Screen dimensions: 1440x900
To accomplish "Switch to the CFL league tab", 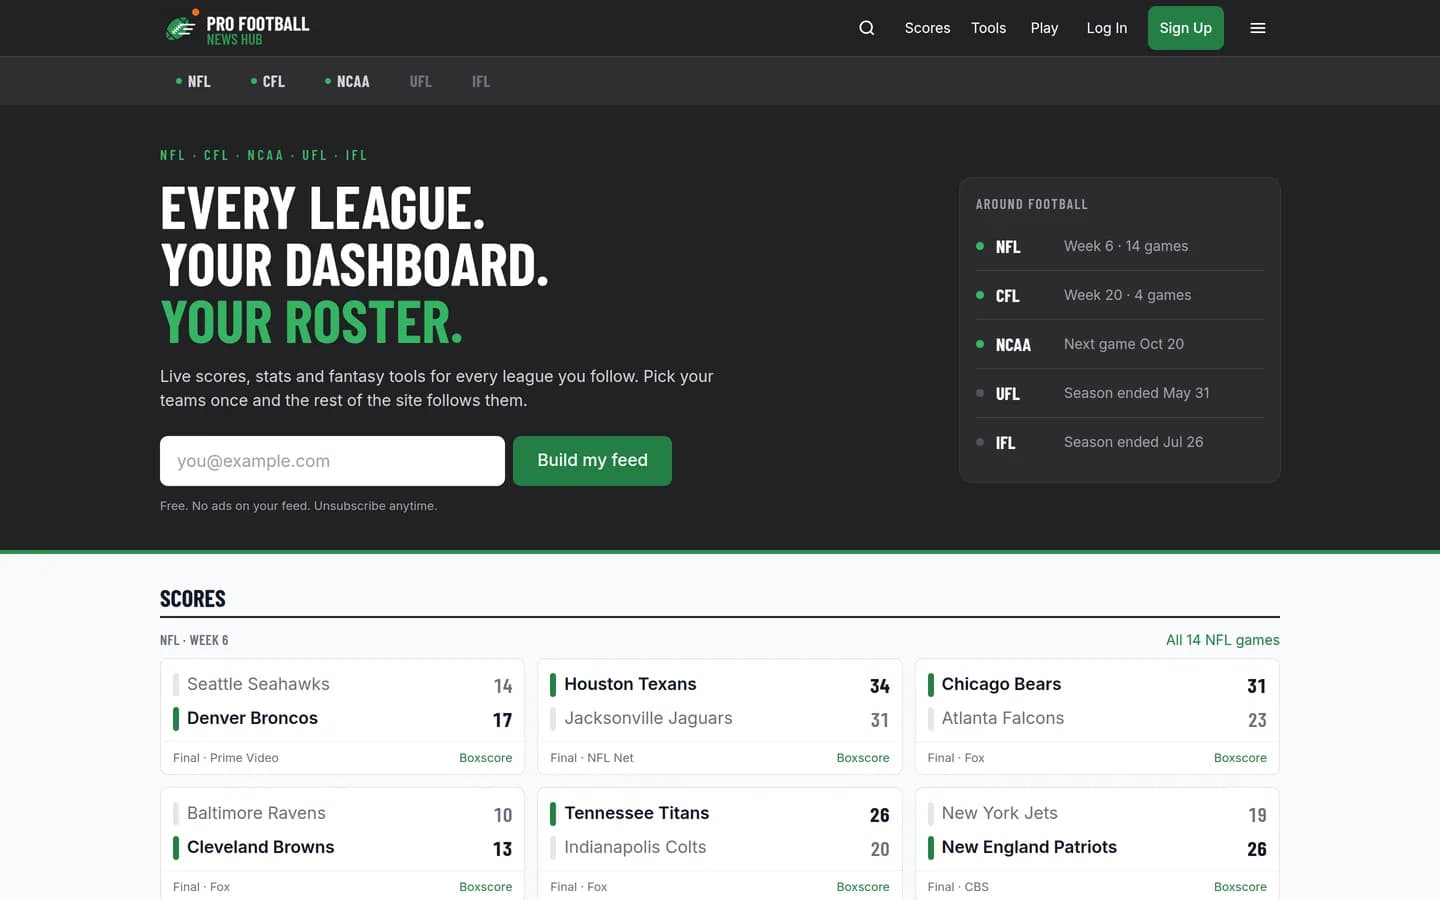I will click(x=268, y=81).
